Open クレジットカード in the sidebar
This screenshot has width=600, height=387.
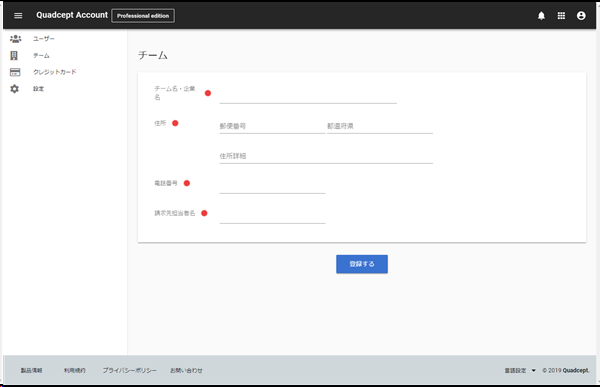[x=54, y=72]
